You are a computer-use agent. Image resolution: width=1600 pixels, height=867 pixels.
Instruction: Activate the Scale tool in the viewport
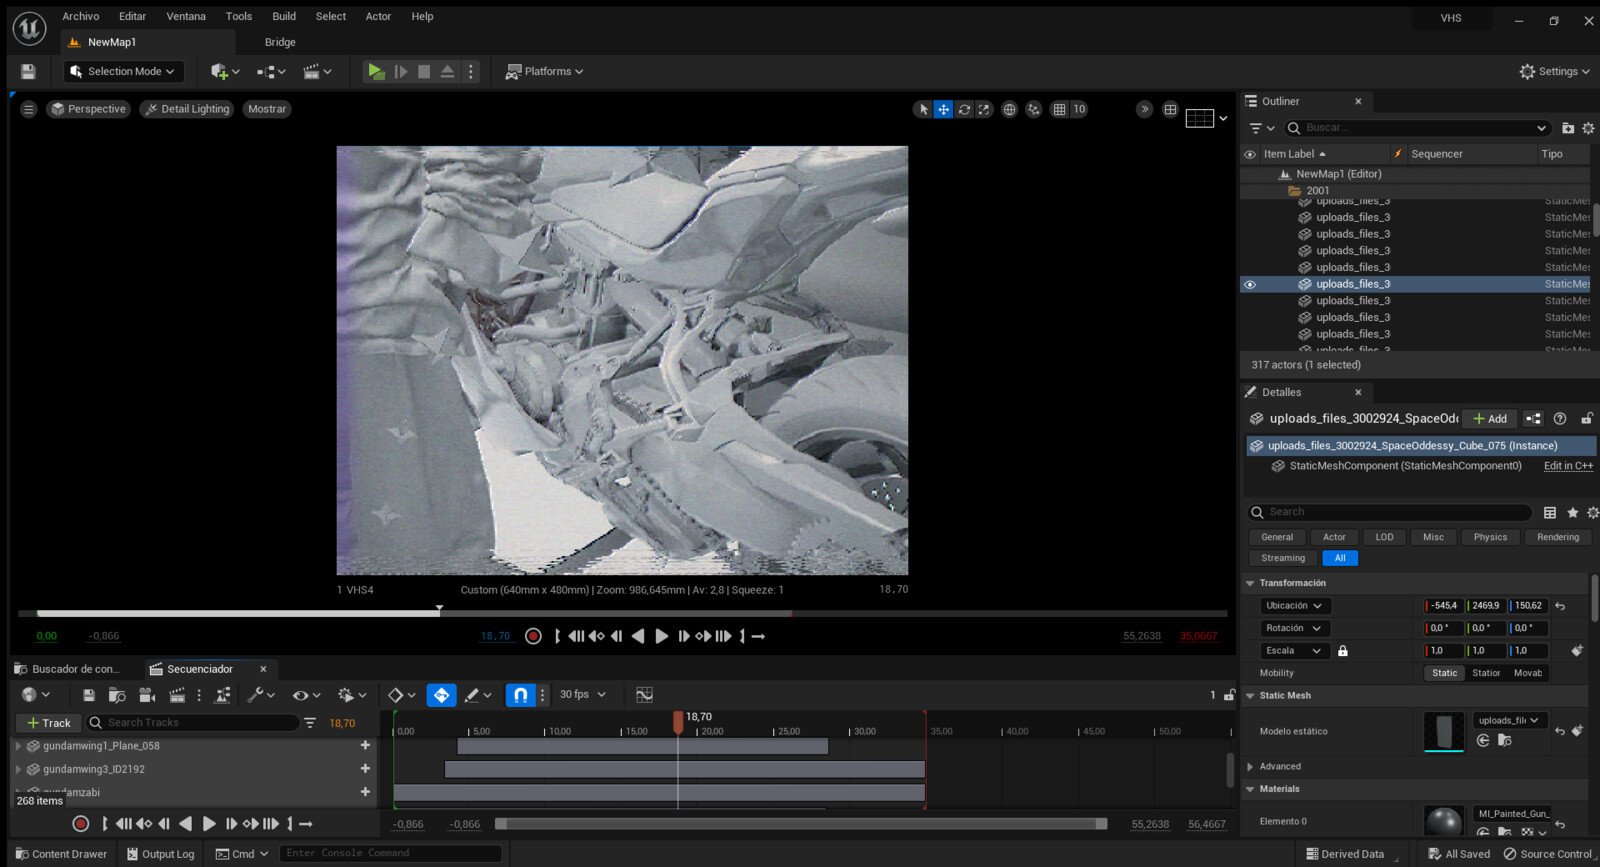(984, 109)
